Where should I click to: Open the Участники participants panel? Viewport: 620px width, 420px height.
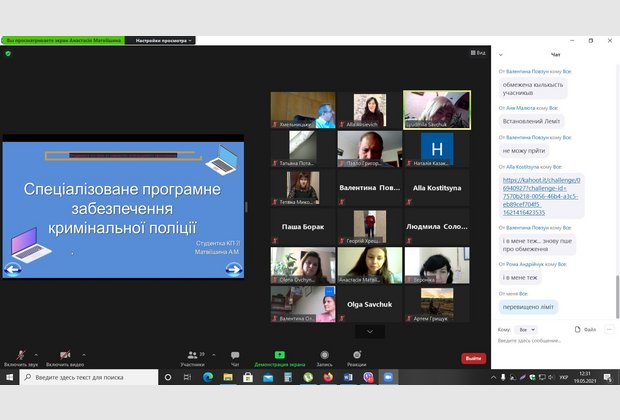pos(192,357)
